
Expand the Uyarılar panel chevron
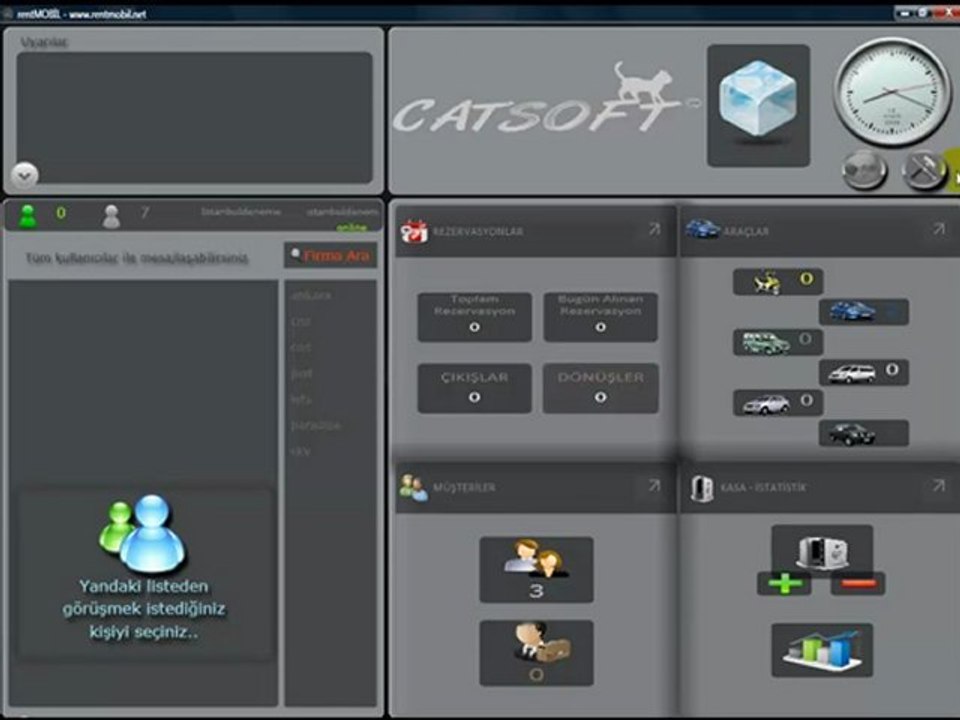pos(24,176)
